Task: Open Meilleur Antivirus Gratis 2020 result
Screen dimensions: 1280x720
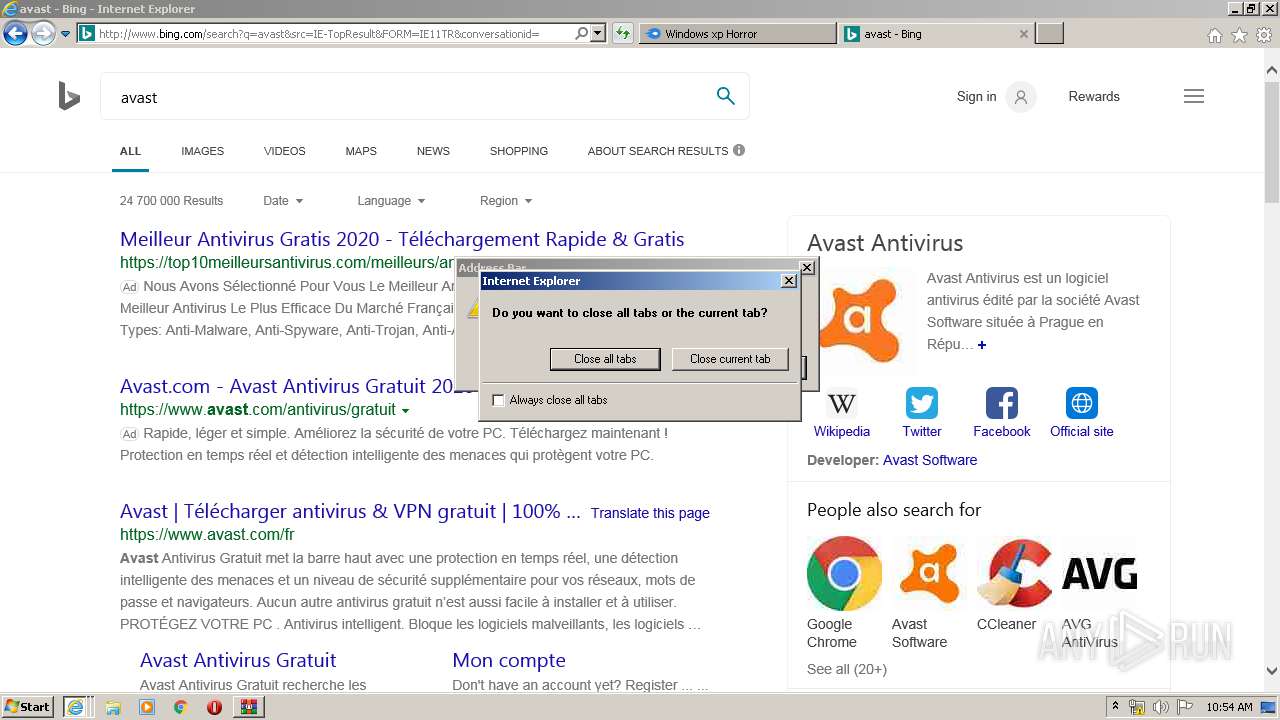Action: (402, 240)
